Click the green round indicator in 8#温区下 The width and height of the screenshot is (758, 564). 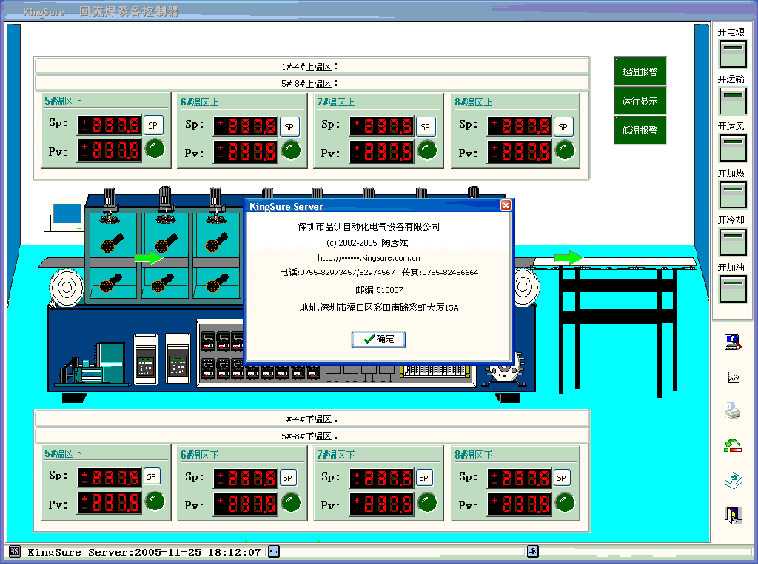[565, 503]
